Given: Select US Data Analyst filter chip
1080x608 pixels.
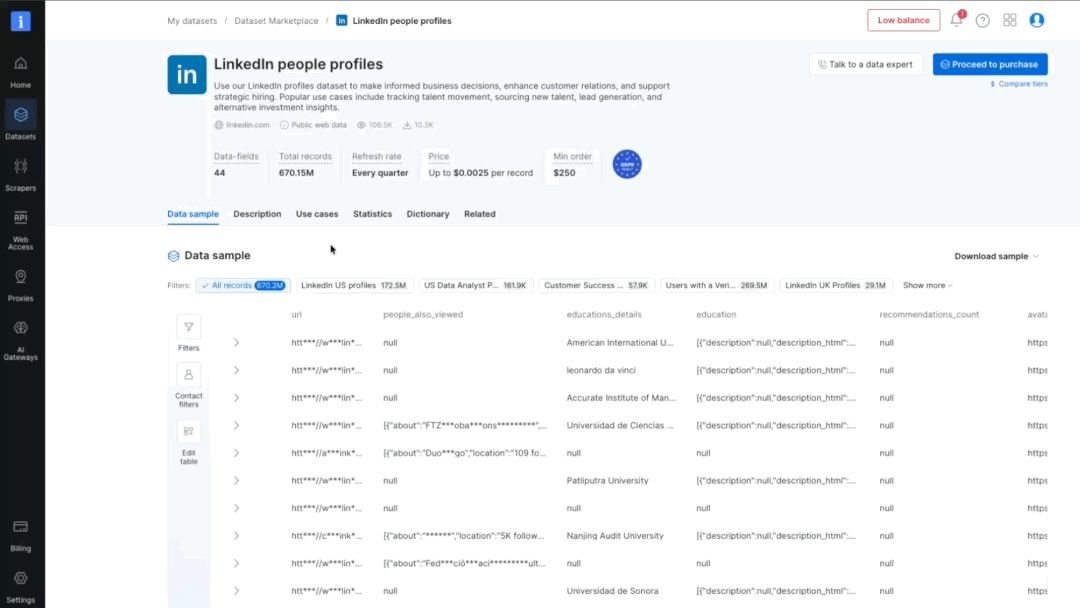Looking at the screenshot, I should pos(475,285).
